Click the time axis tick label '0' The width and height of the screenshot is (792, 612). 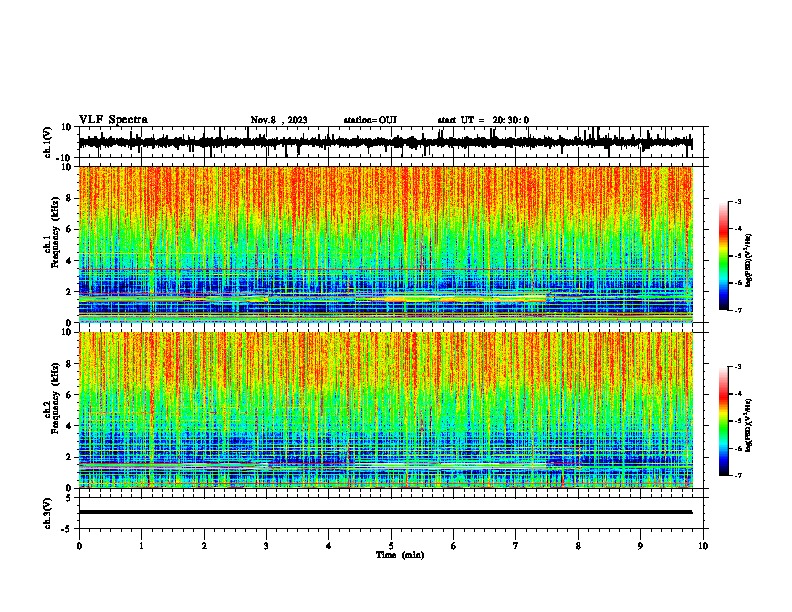tap(79, 546)
